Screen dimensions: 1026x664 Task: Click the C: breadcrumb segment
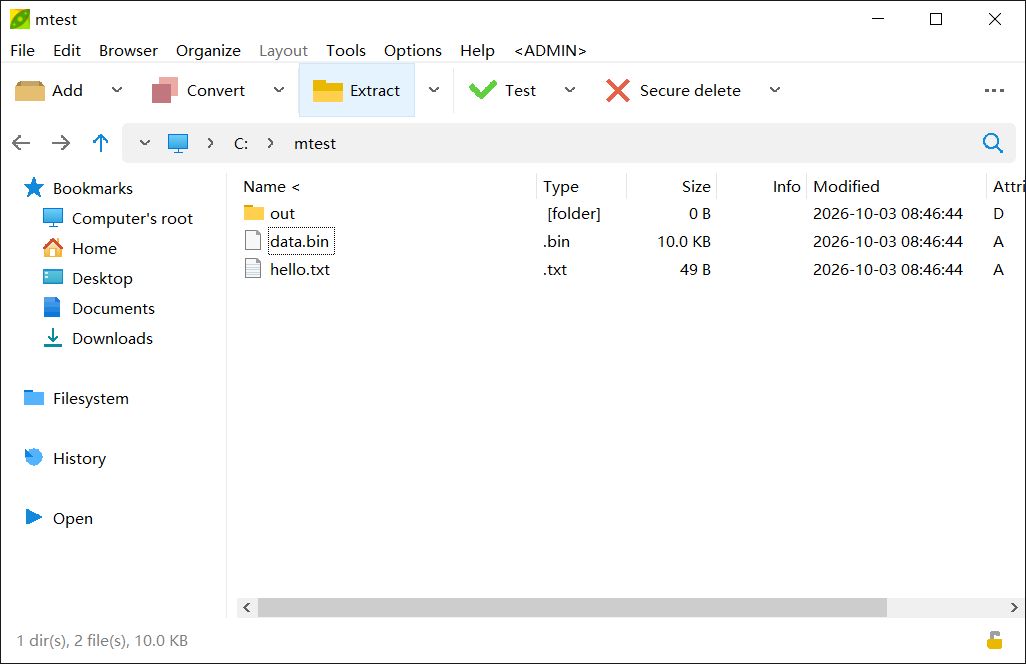point(241,143)
